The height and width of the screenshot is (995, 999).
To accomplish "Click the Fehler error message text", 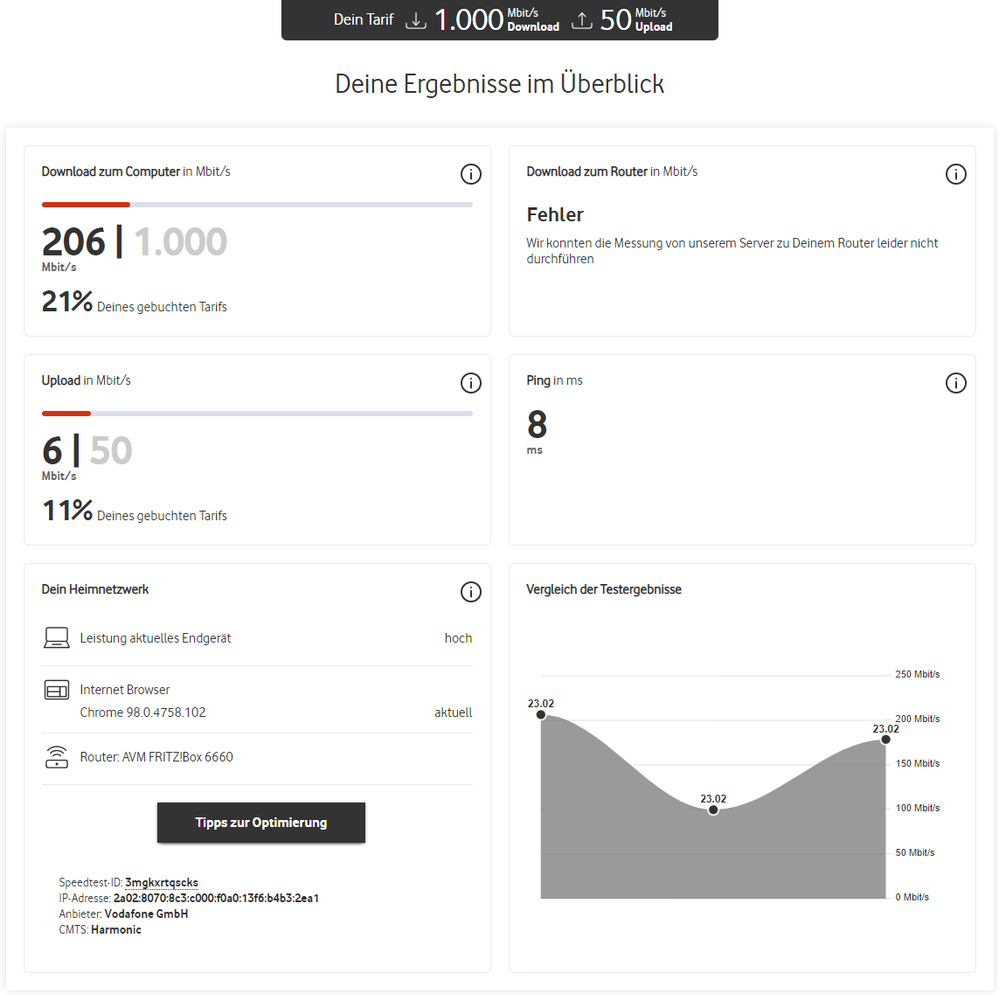I will 555,214.
